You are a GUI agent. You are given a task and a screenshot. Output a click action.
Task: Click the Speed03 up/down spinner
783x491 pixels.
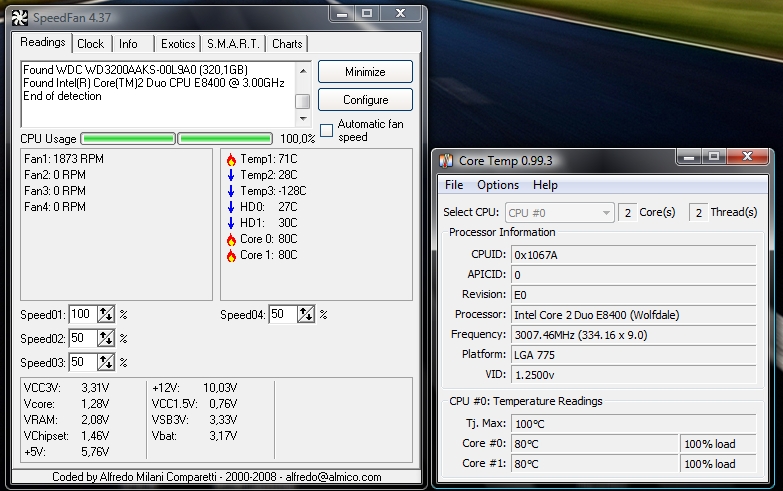point(105,362)
